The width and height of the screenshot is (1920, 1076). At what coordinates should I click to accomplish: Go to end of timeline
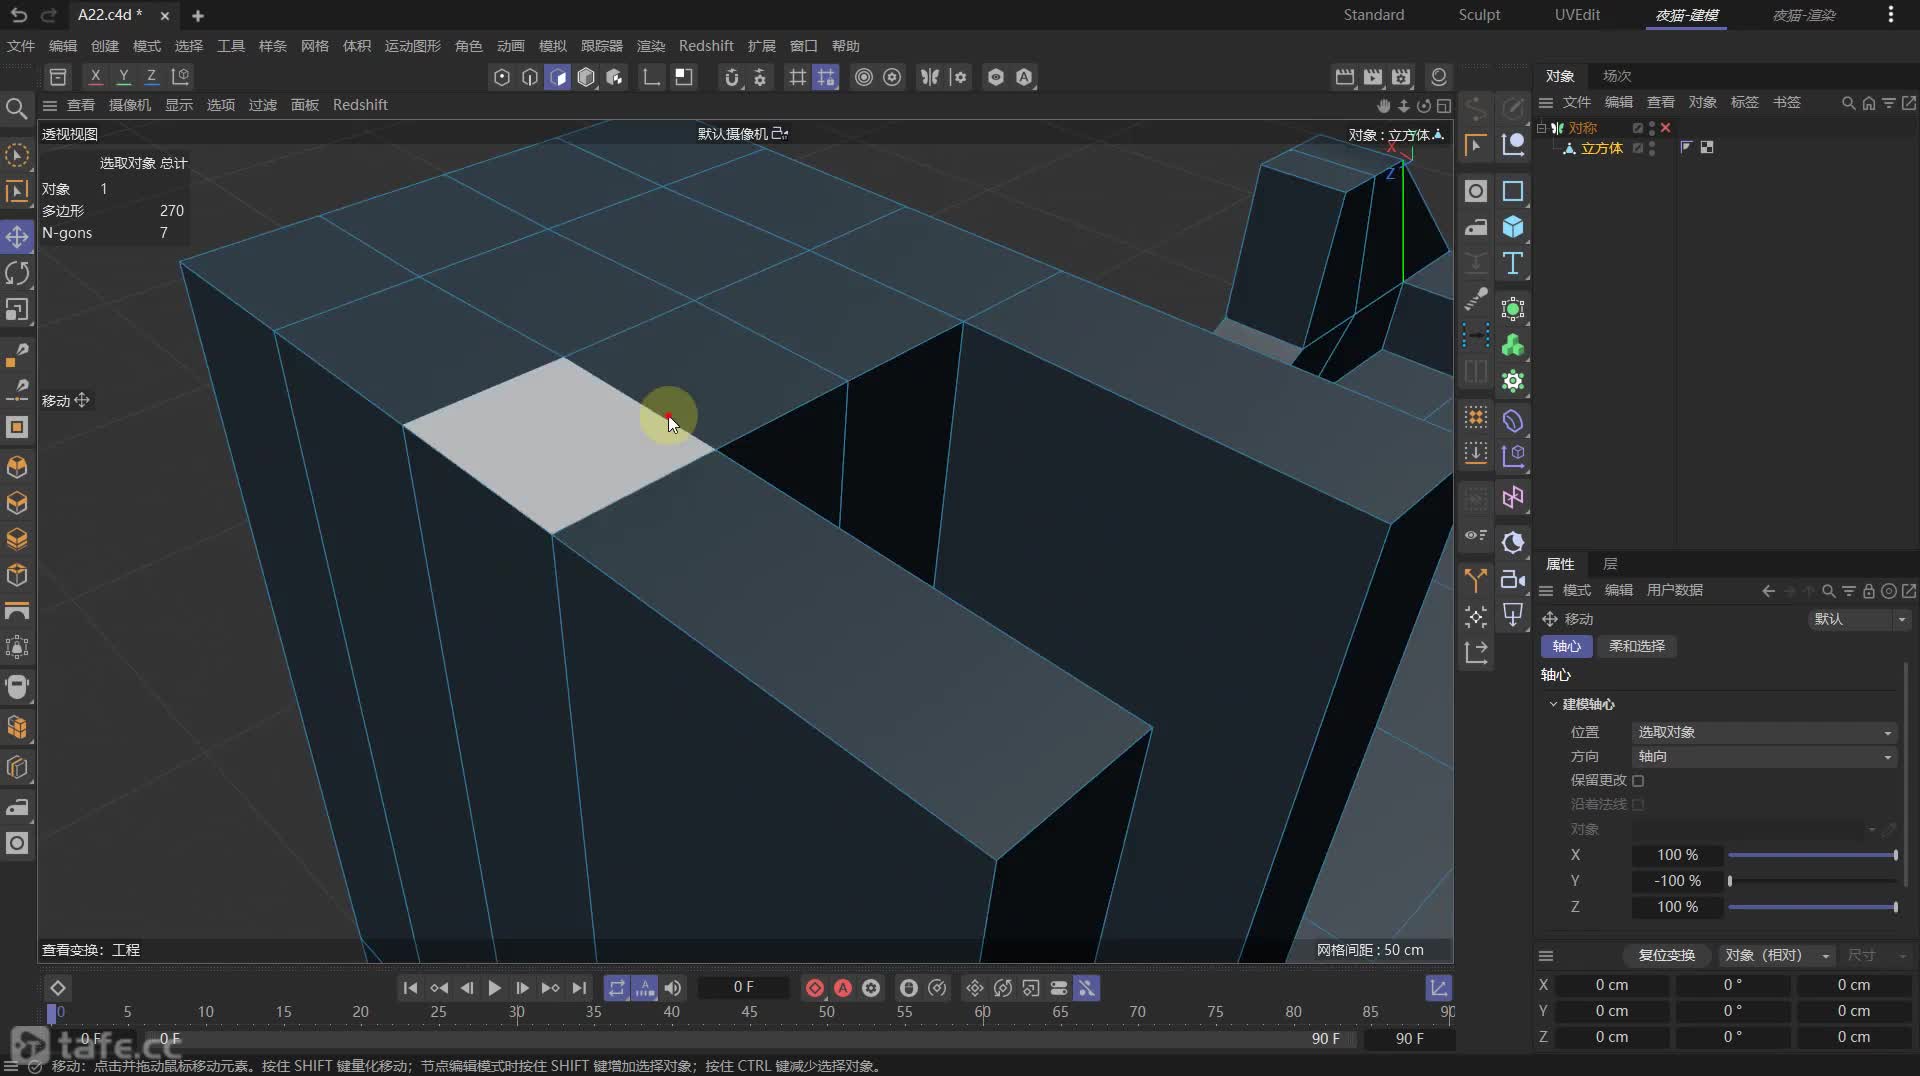coord(579,988)
